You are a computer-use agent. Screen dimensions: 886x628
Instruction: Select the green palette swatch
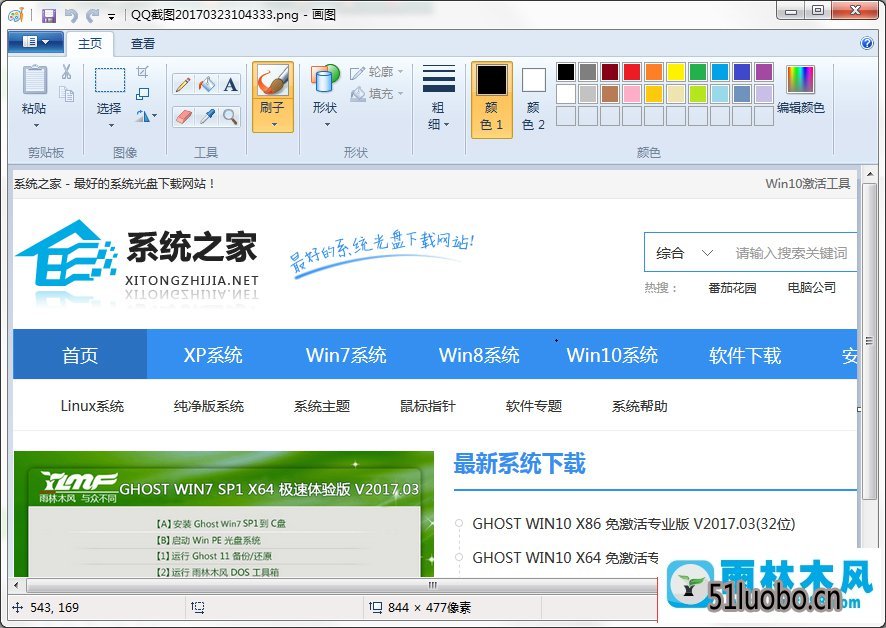(x=698, y=72)
